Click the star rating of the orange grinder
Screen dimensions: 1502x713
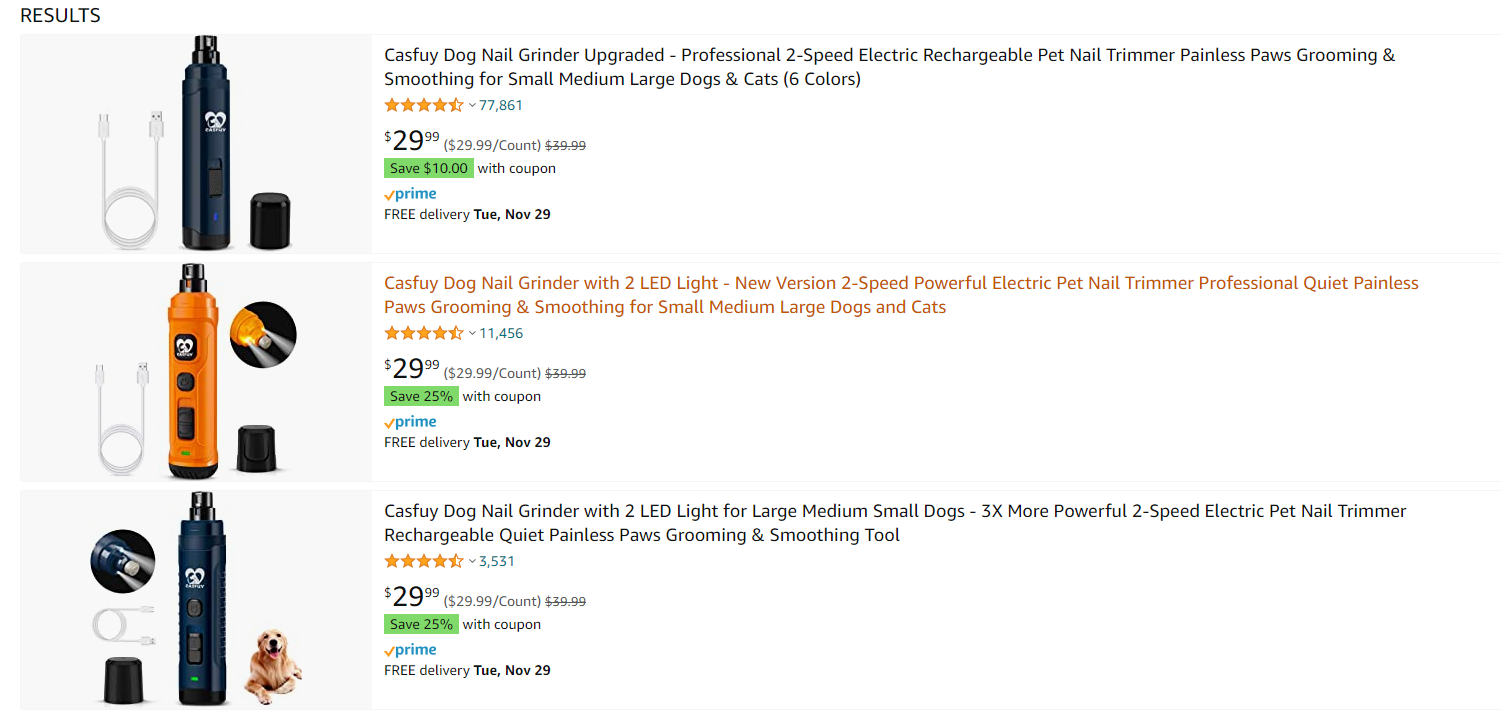(x=424, y=333)
